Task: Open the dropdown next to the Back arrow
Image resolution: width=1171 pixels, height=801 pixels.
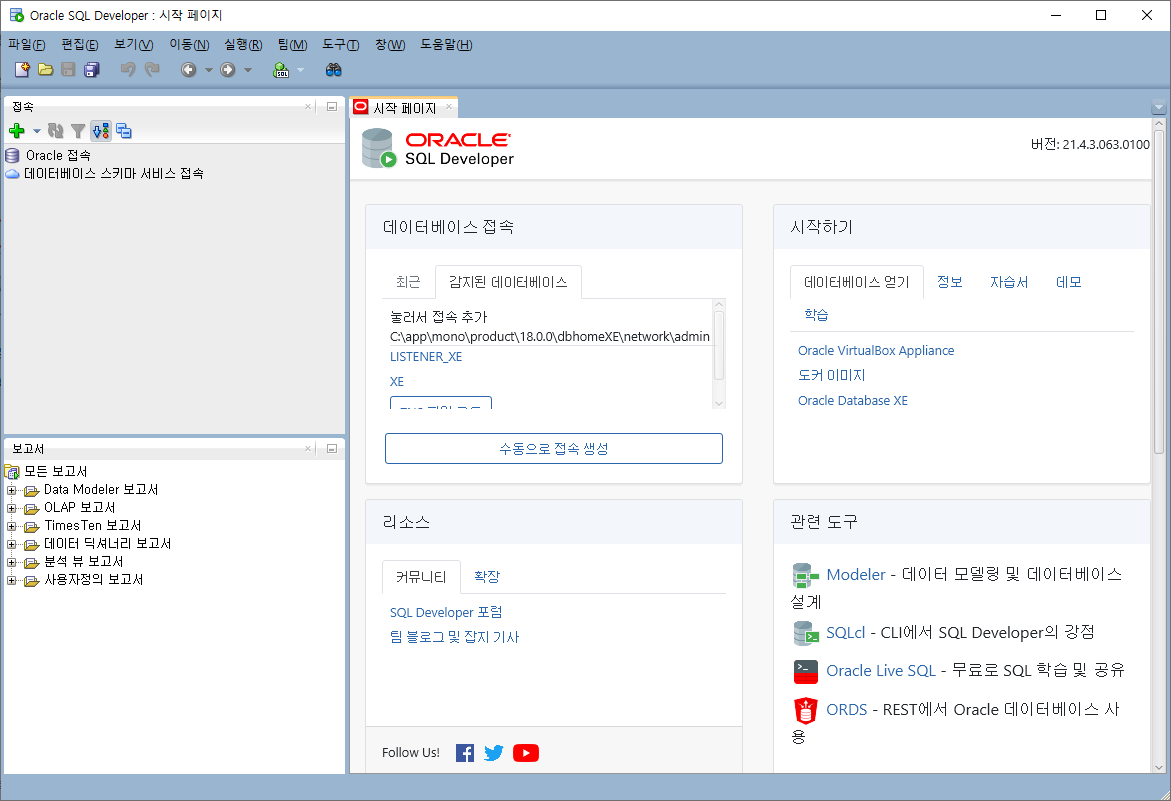Action: pyautogui.click(x=208, y=69)
